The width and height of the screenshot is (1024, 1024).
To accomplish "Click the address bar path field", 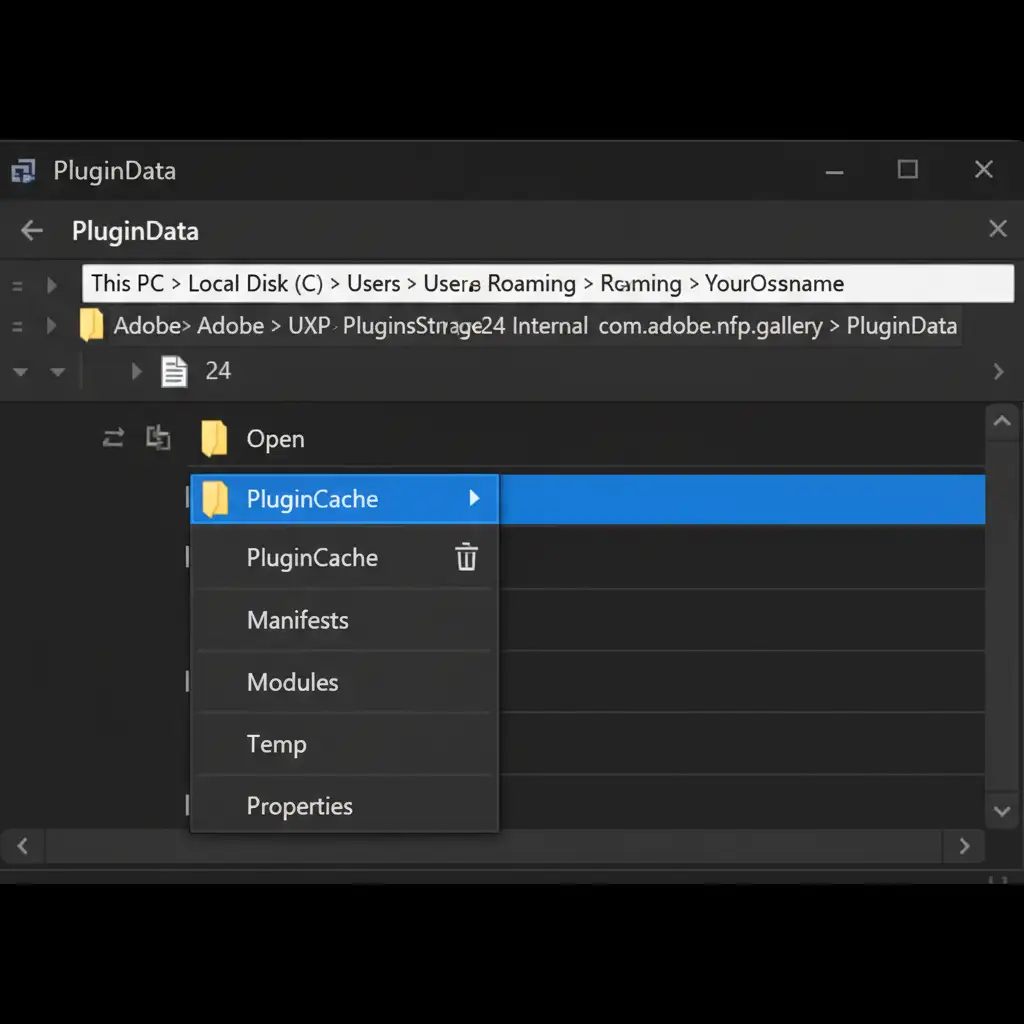I will 547,283.
